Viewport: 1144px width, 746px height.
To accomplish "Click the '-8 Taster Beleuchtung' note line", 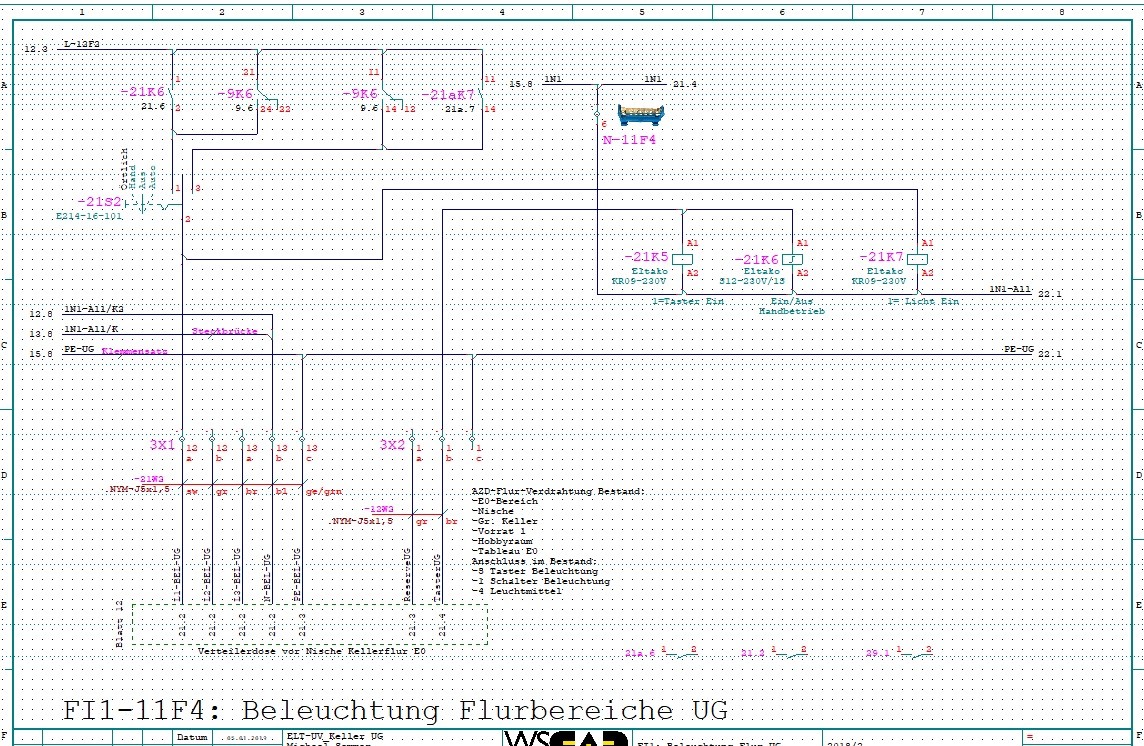I will (535, 572).
